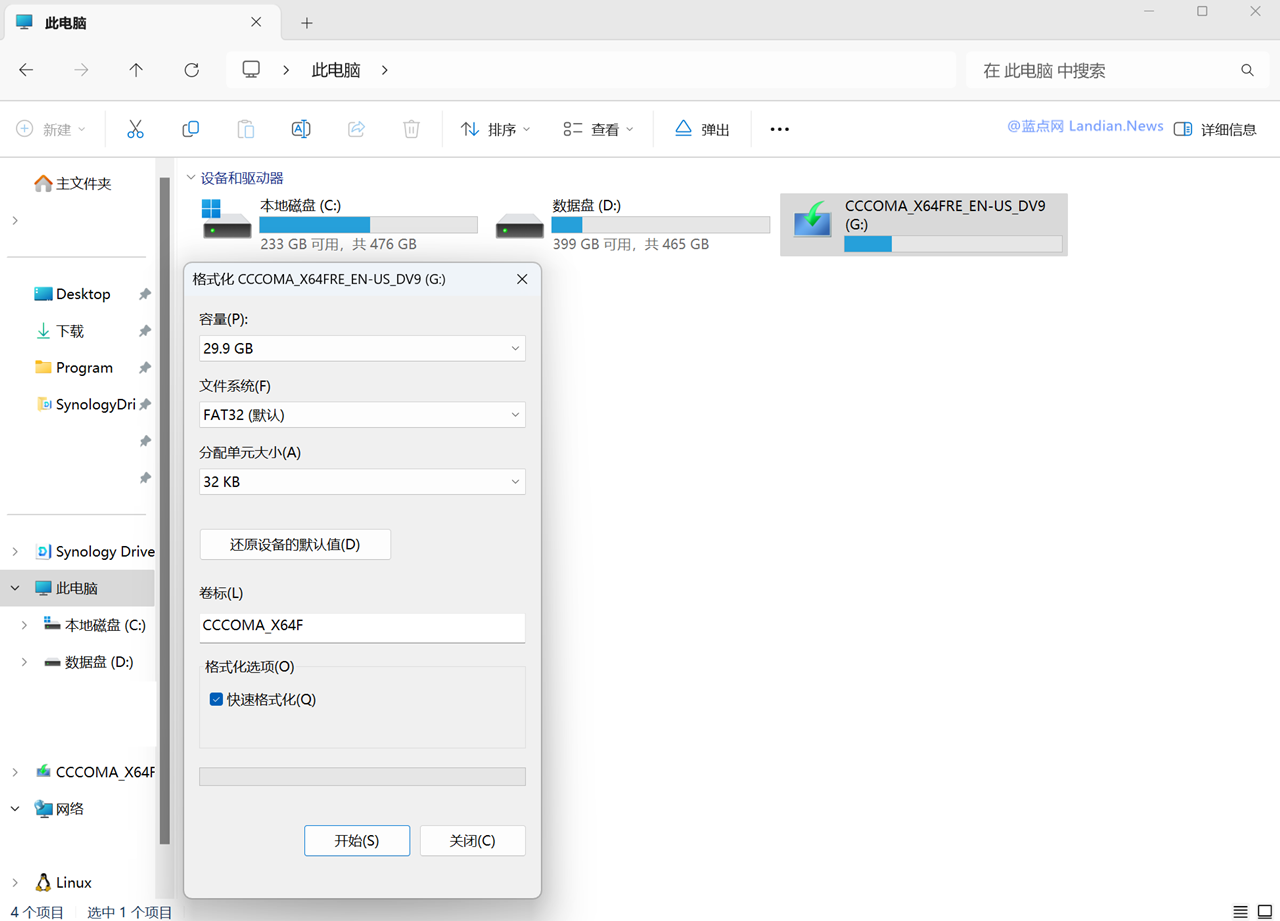Screen dimensions: 1280x921
Task: Click the Eject (弹出) toolbar button
Action: tap(702, 129)
